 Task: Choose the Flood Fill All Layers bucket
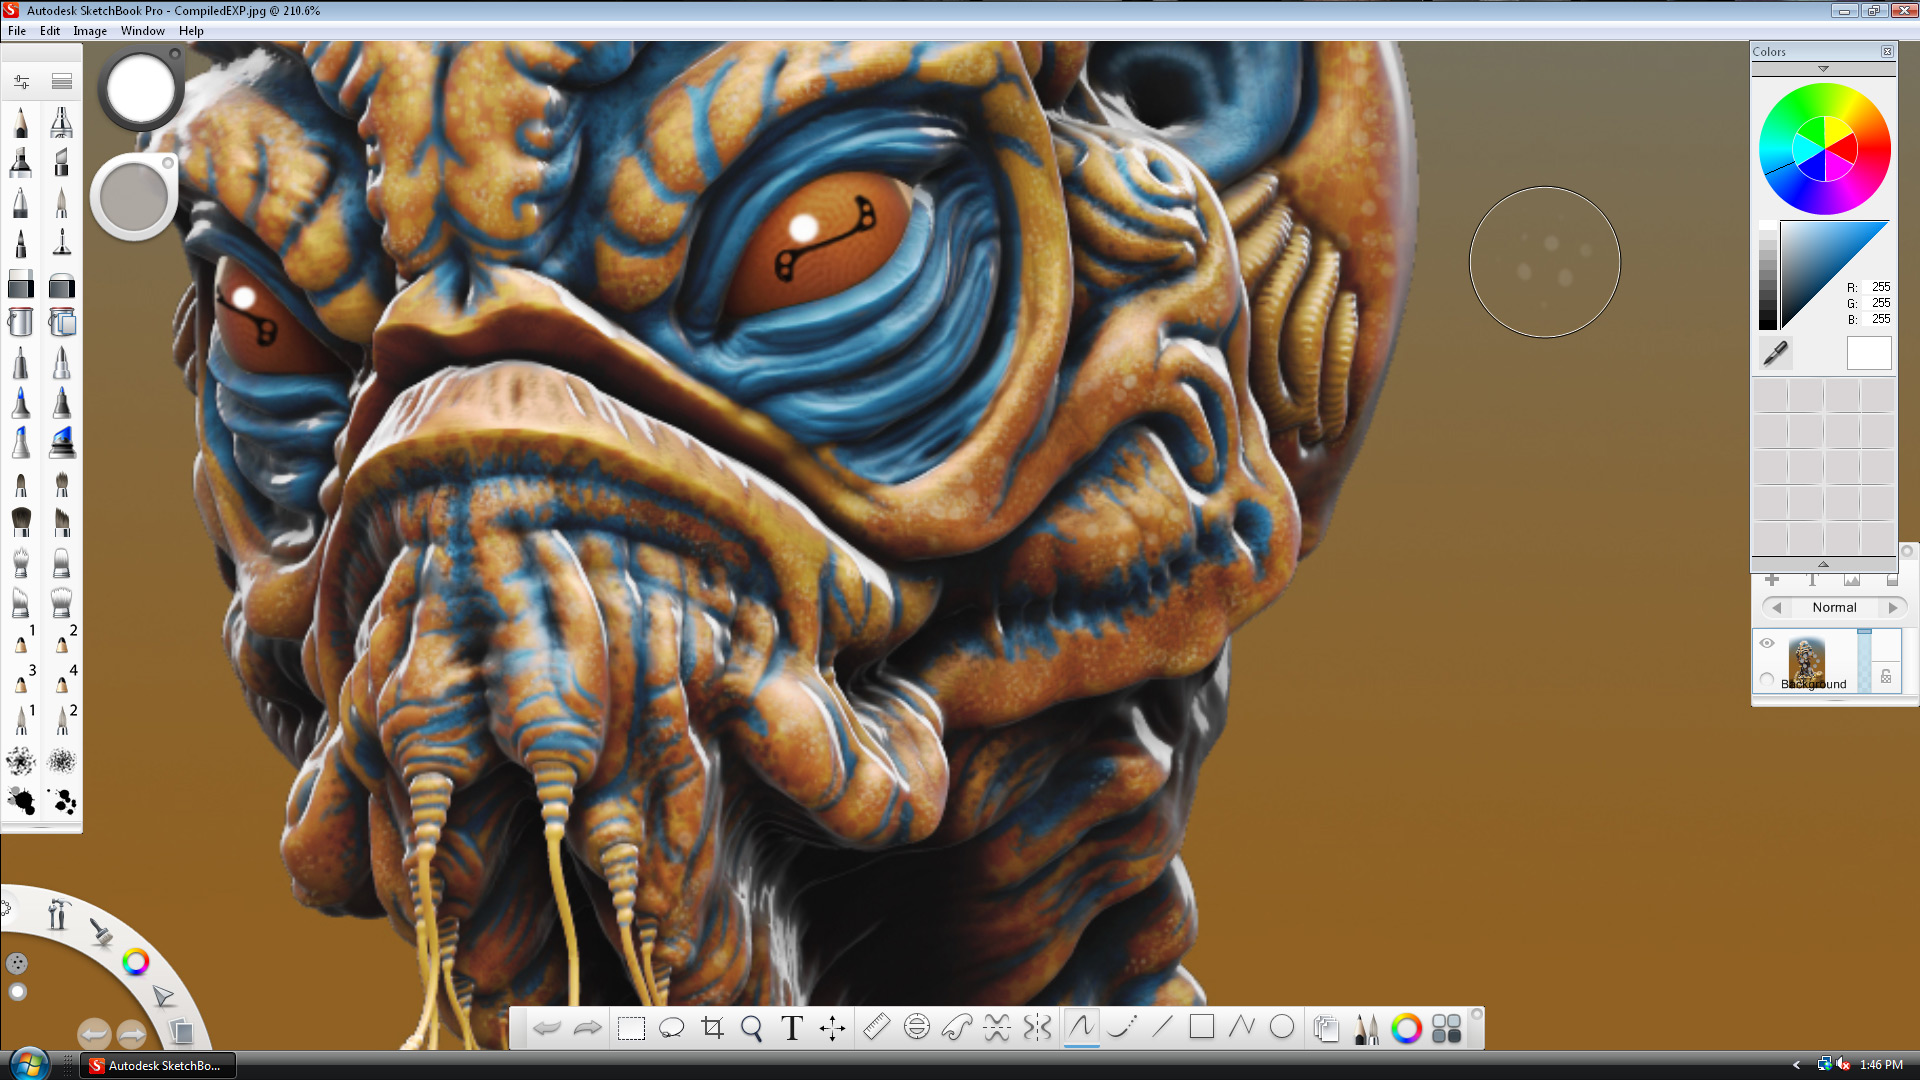coord(61,322)
